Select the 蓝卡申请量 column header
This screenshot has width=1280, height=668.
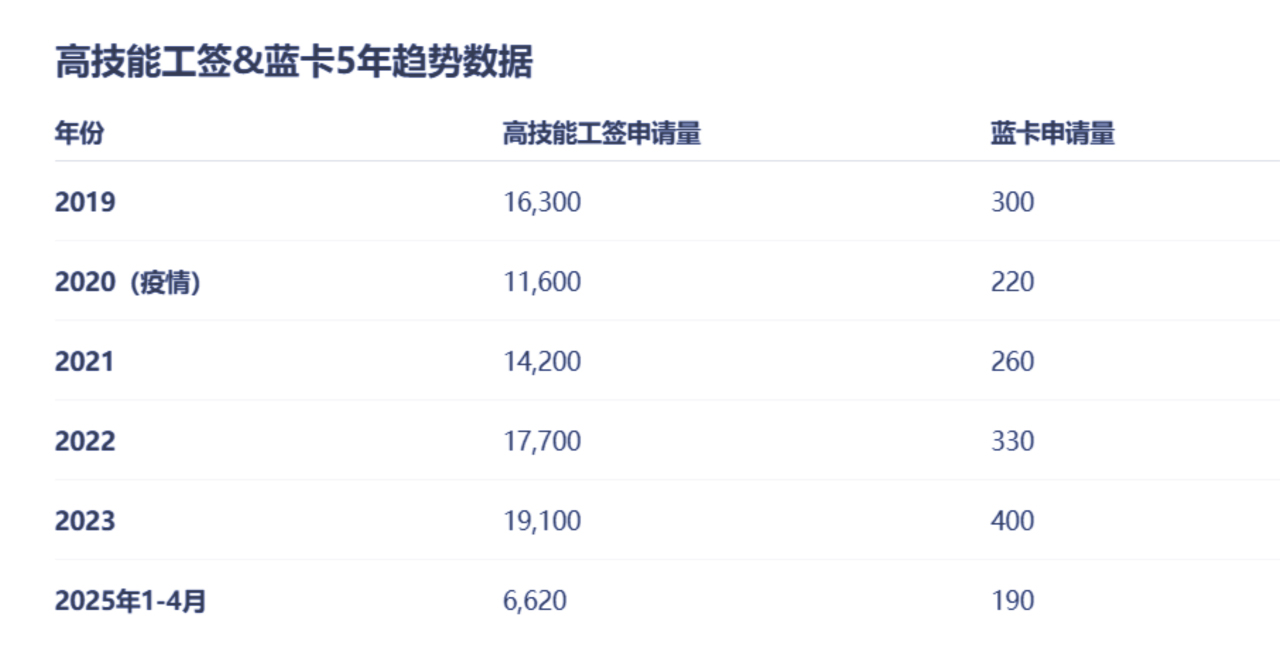pos(1053,133)
